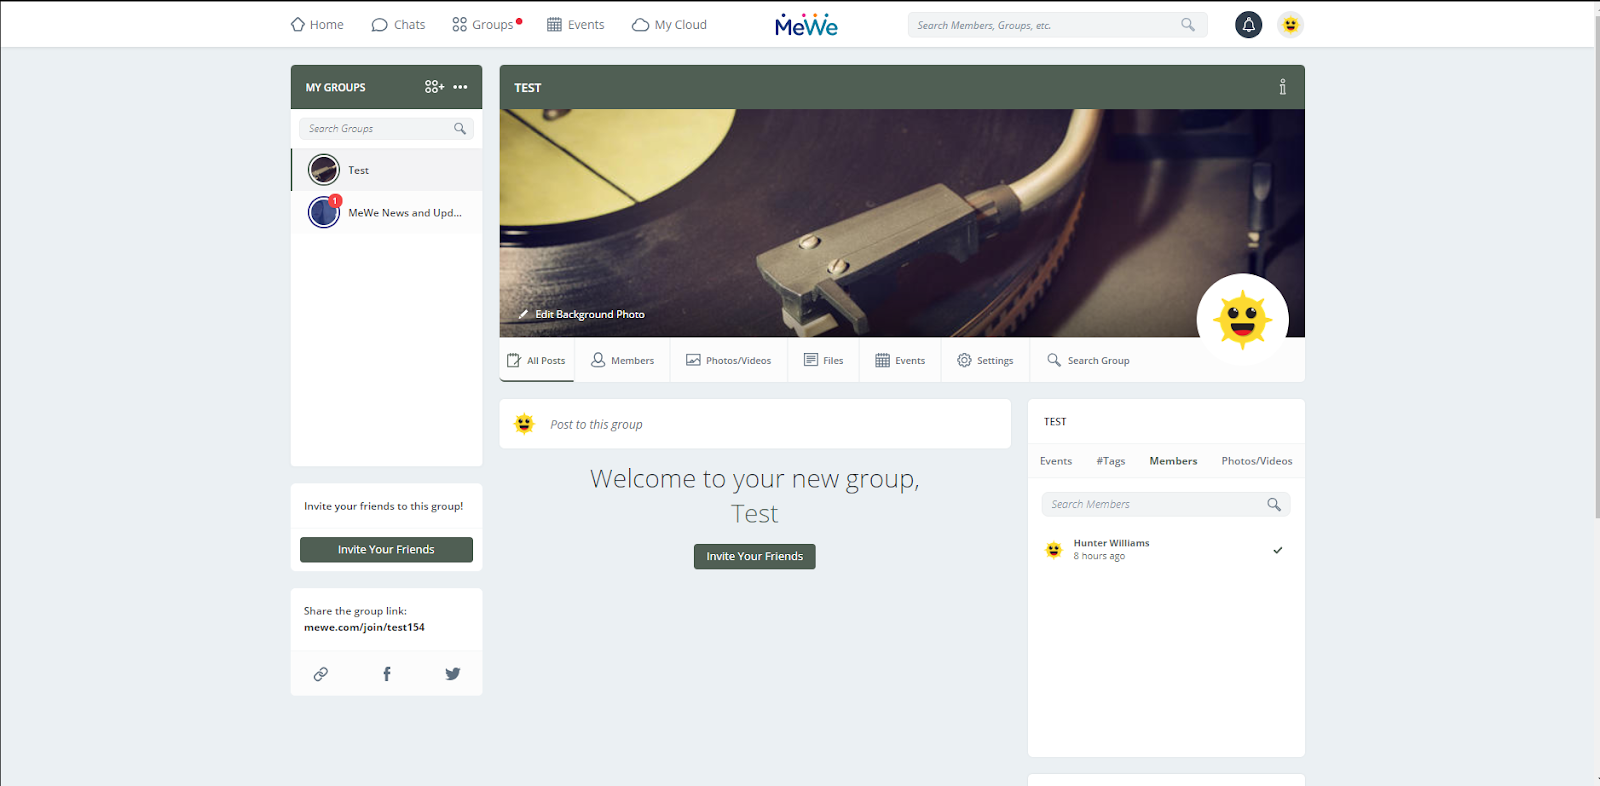Click Post to this group field

755,424
